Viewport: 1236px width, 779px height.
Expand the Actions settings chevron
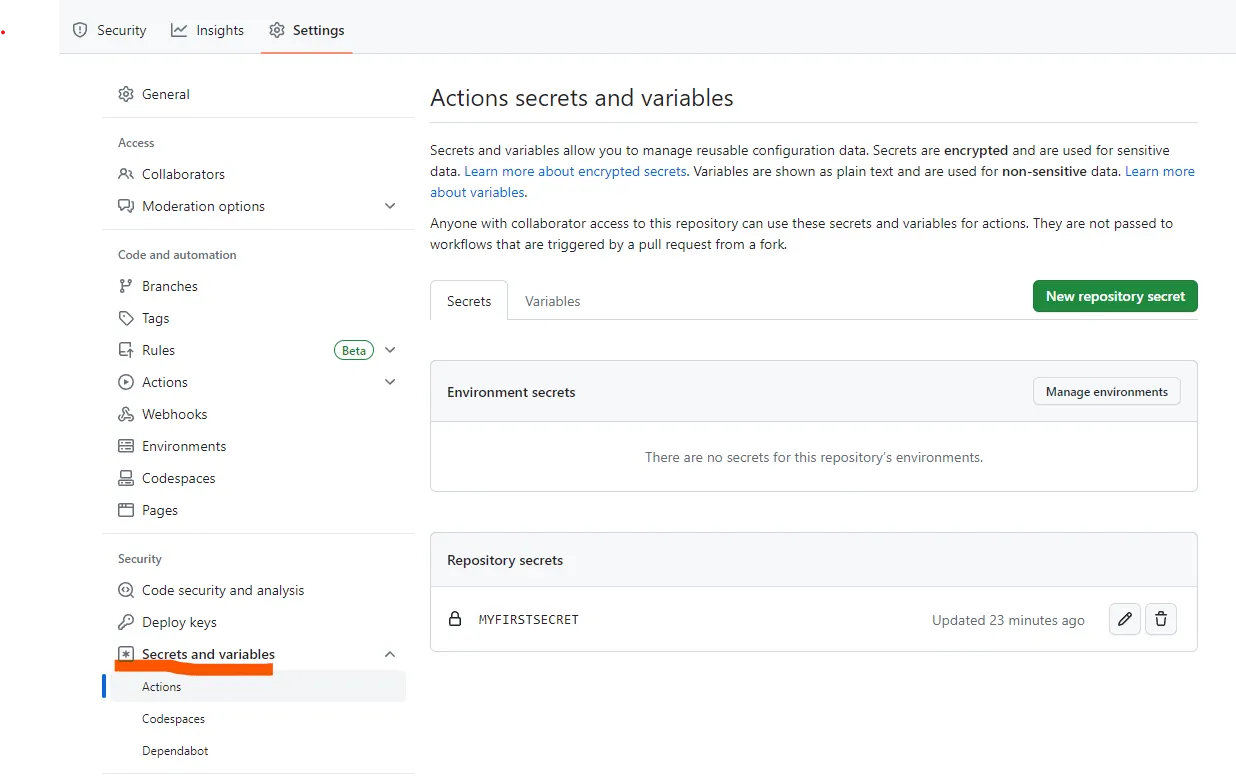coord(390,382)
